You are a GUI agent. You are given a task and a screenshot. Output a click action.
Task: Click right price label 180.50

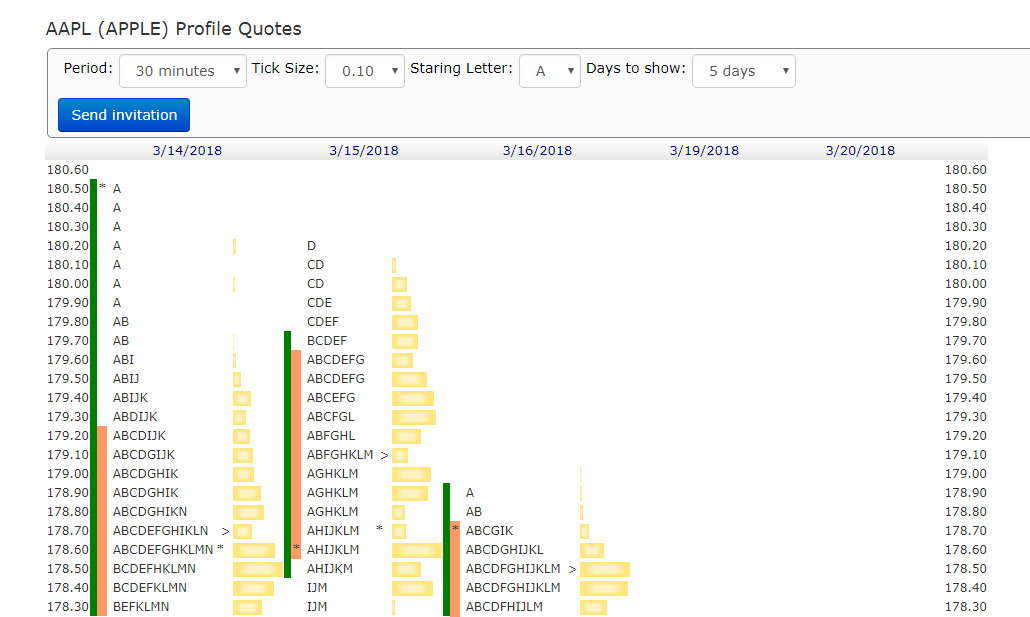[x=966, y=189]
